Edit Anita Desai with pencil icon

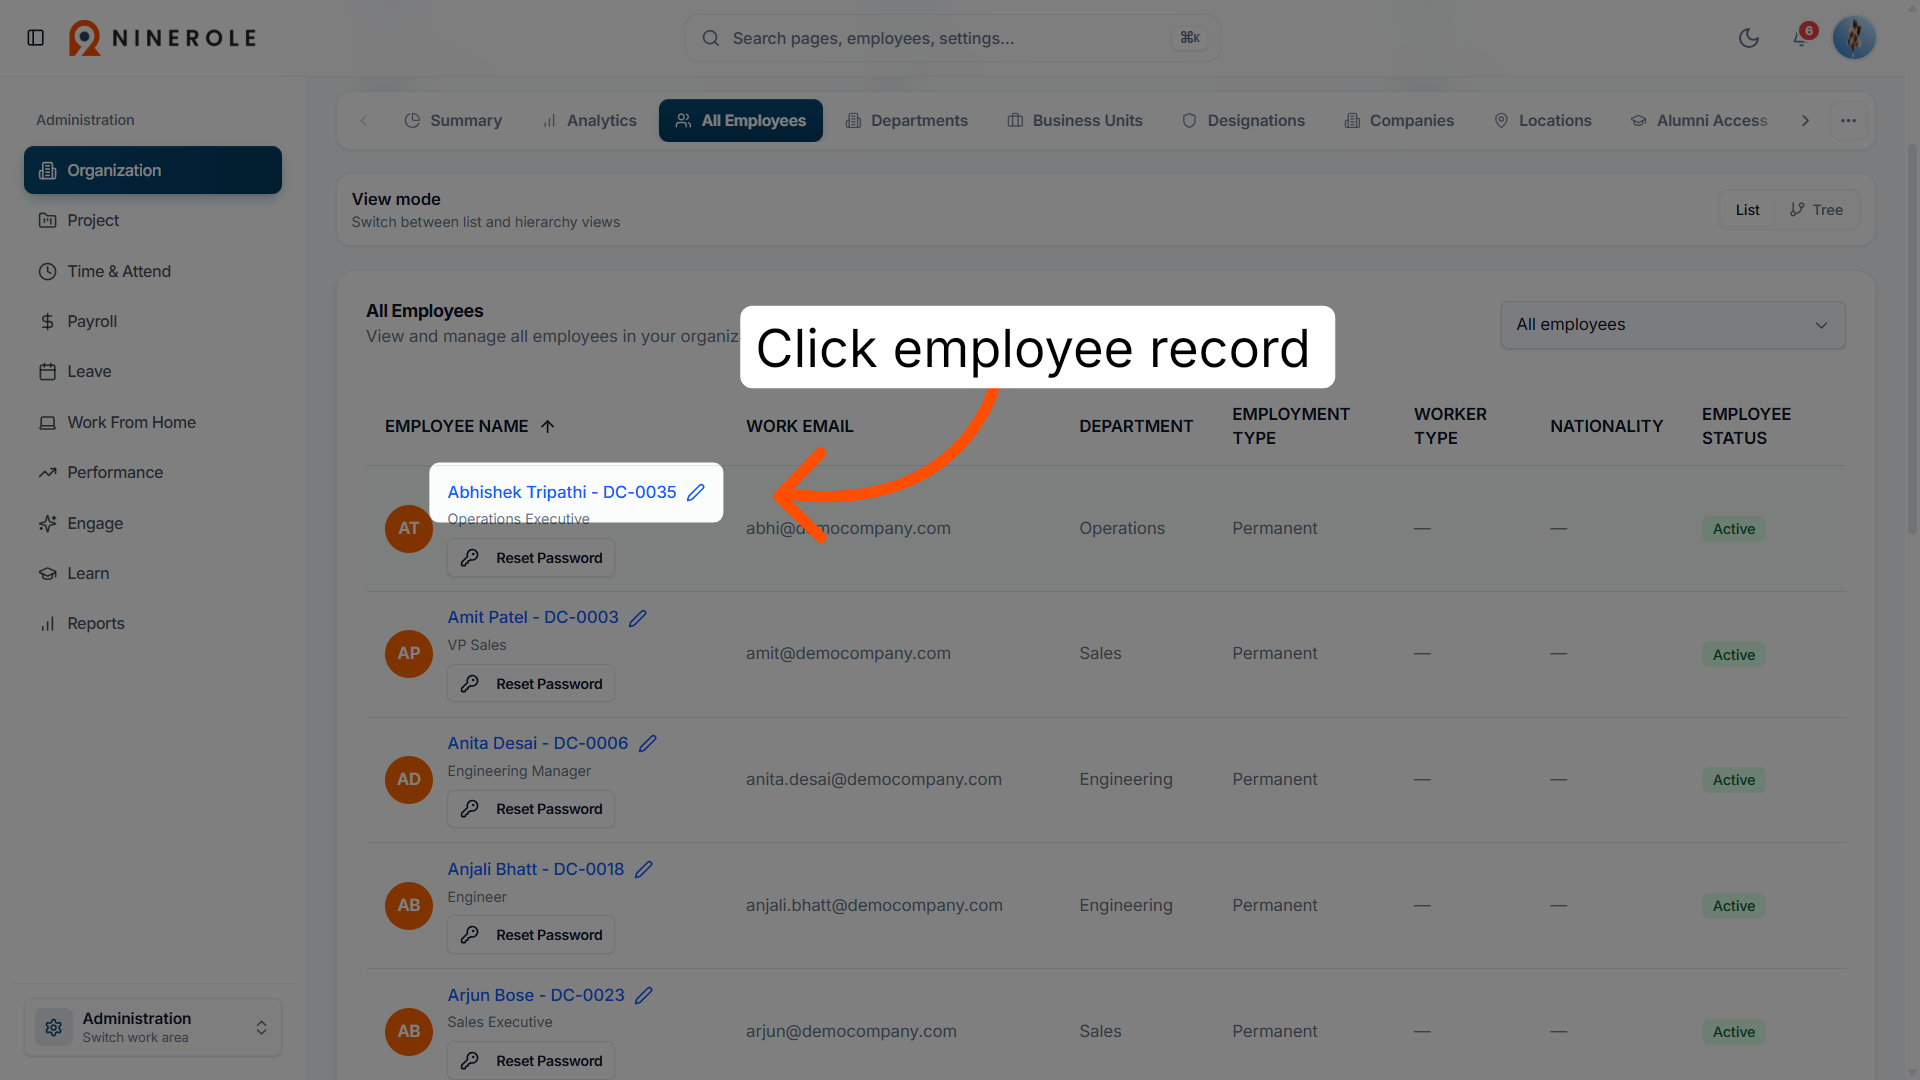pyautogui.click(x=648, y=743)
